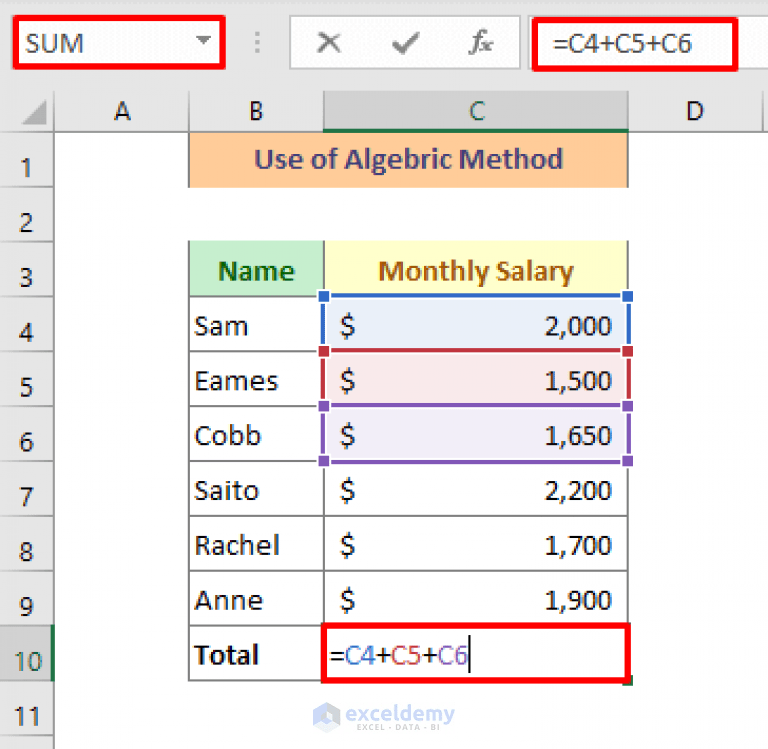
Task: Select column C header
Action: click(476, 111)
